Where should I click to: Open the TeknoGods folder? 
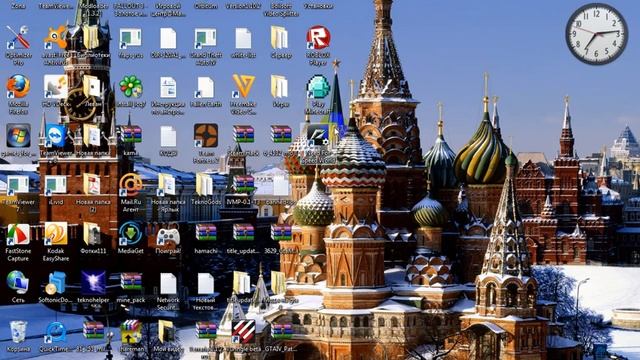point(204,184)
